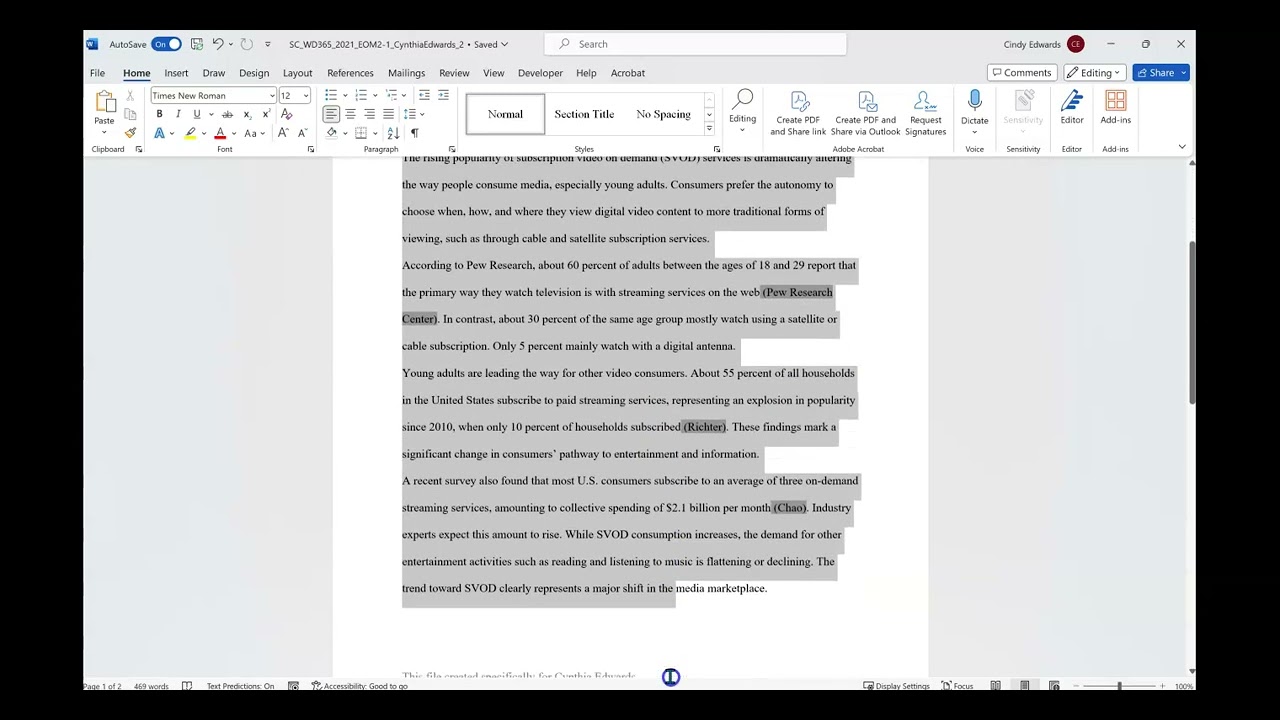Click the Increase Font Size icon

point(283,133)
